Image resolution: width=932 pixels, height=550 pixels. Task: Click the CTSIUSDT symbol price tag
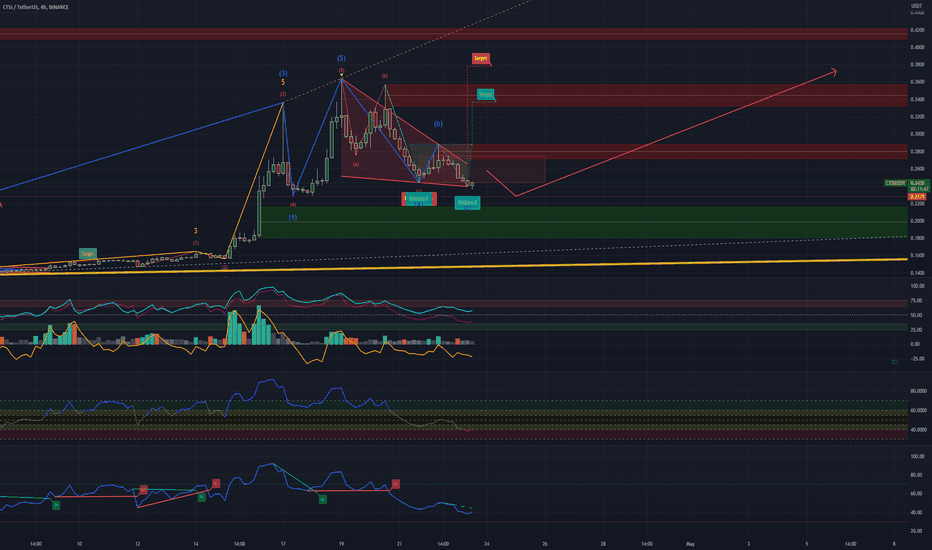[895, 183]
